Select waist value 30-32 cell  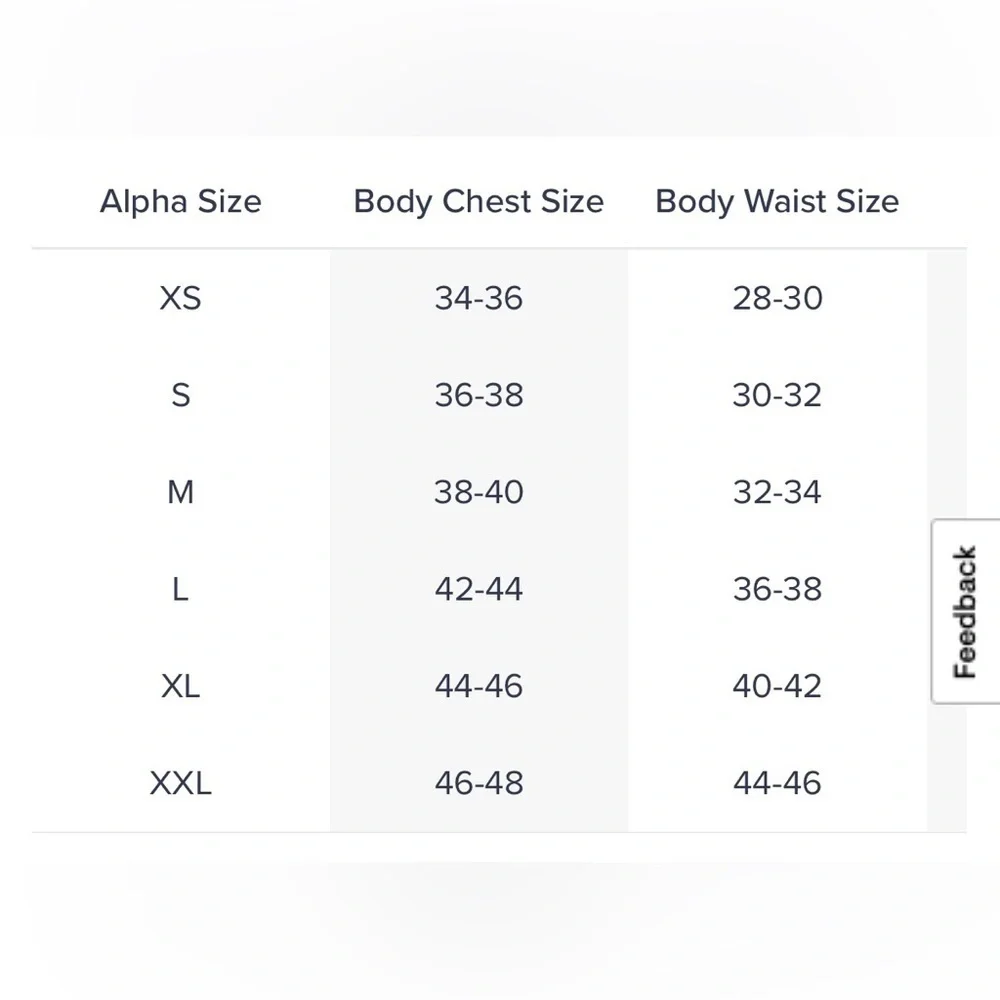tap(777, 395)
